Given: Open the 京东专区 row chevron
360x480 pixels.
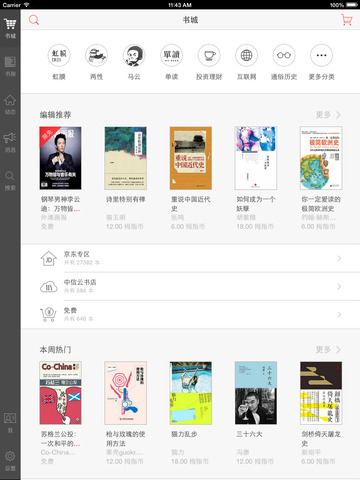Looking at the screenshot, I should (339, 258).
